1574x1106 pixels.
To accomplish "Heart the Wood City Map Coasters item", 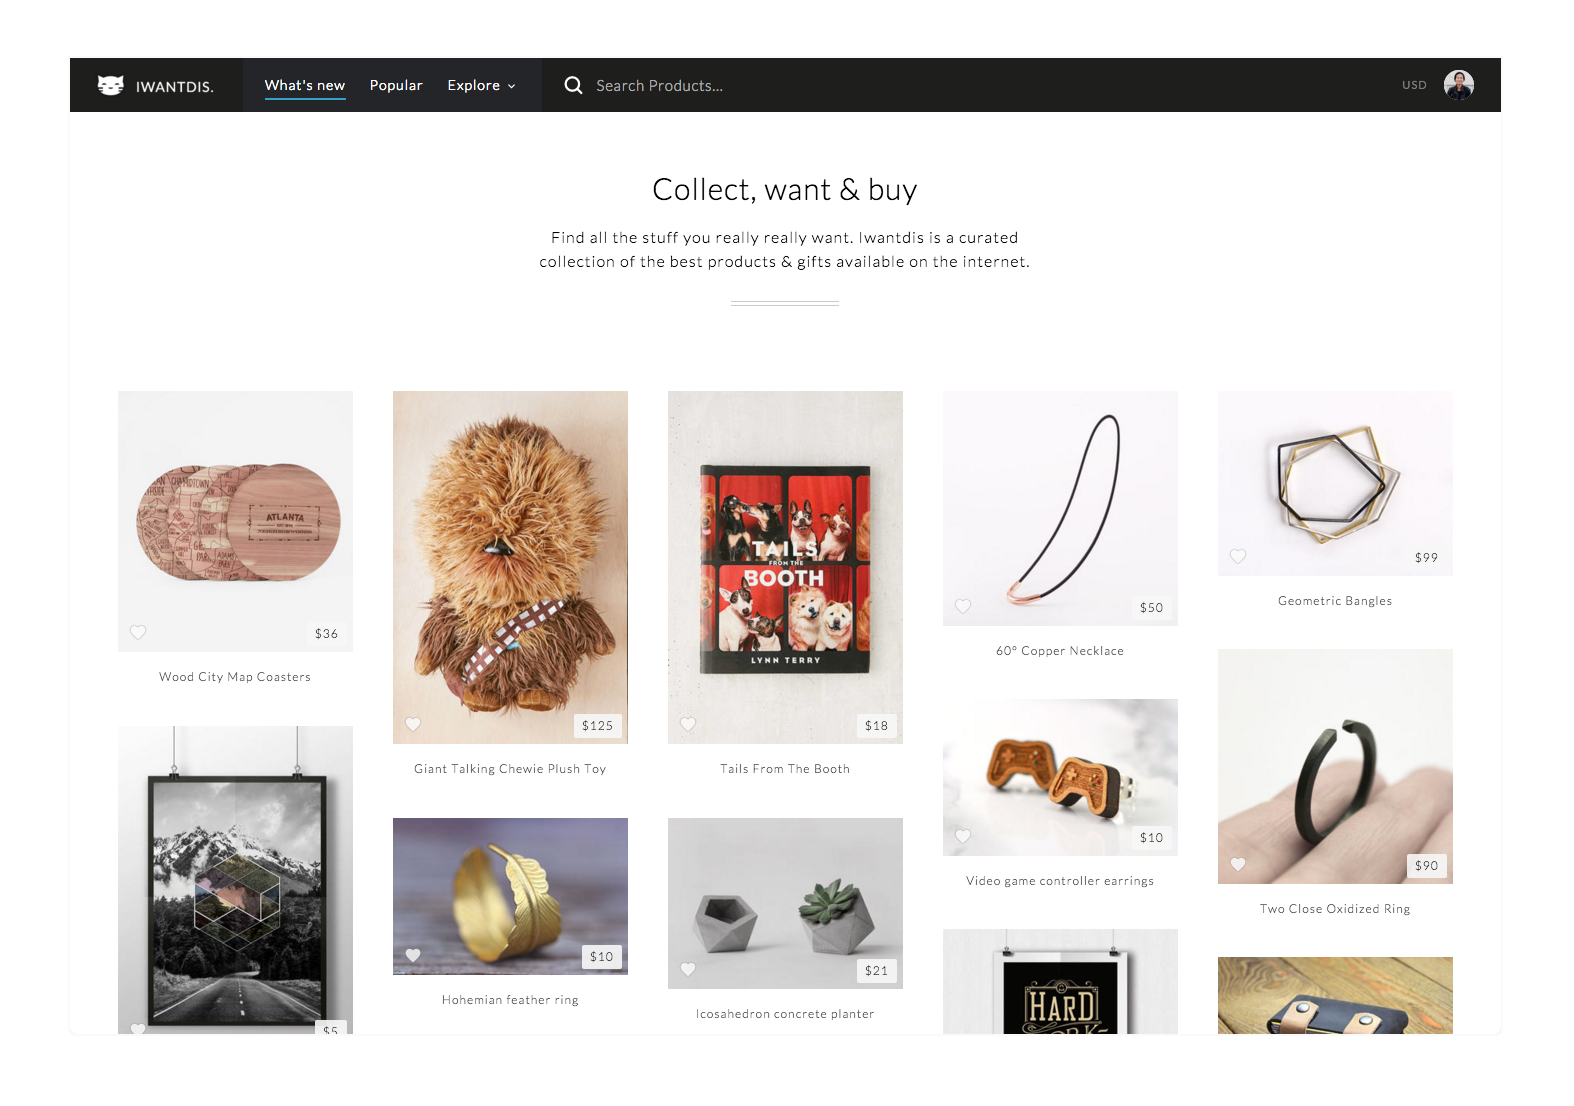I will (x=138, y=632).
